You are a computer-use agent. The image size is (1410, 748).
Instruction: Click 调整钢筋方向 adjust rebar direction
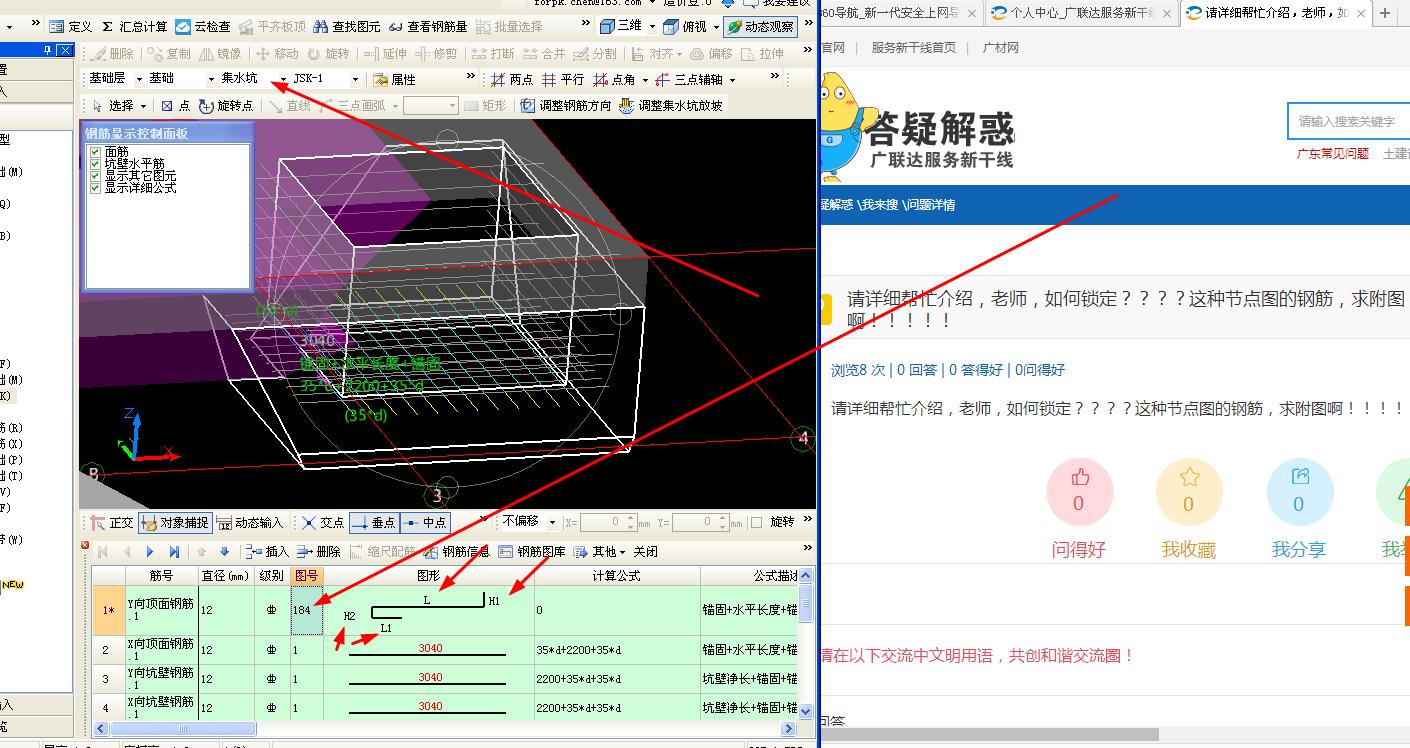pyautogui.click(x=566, y=105)
